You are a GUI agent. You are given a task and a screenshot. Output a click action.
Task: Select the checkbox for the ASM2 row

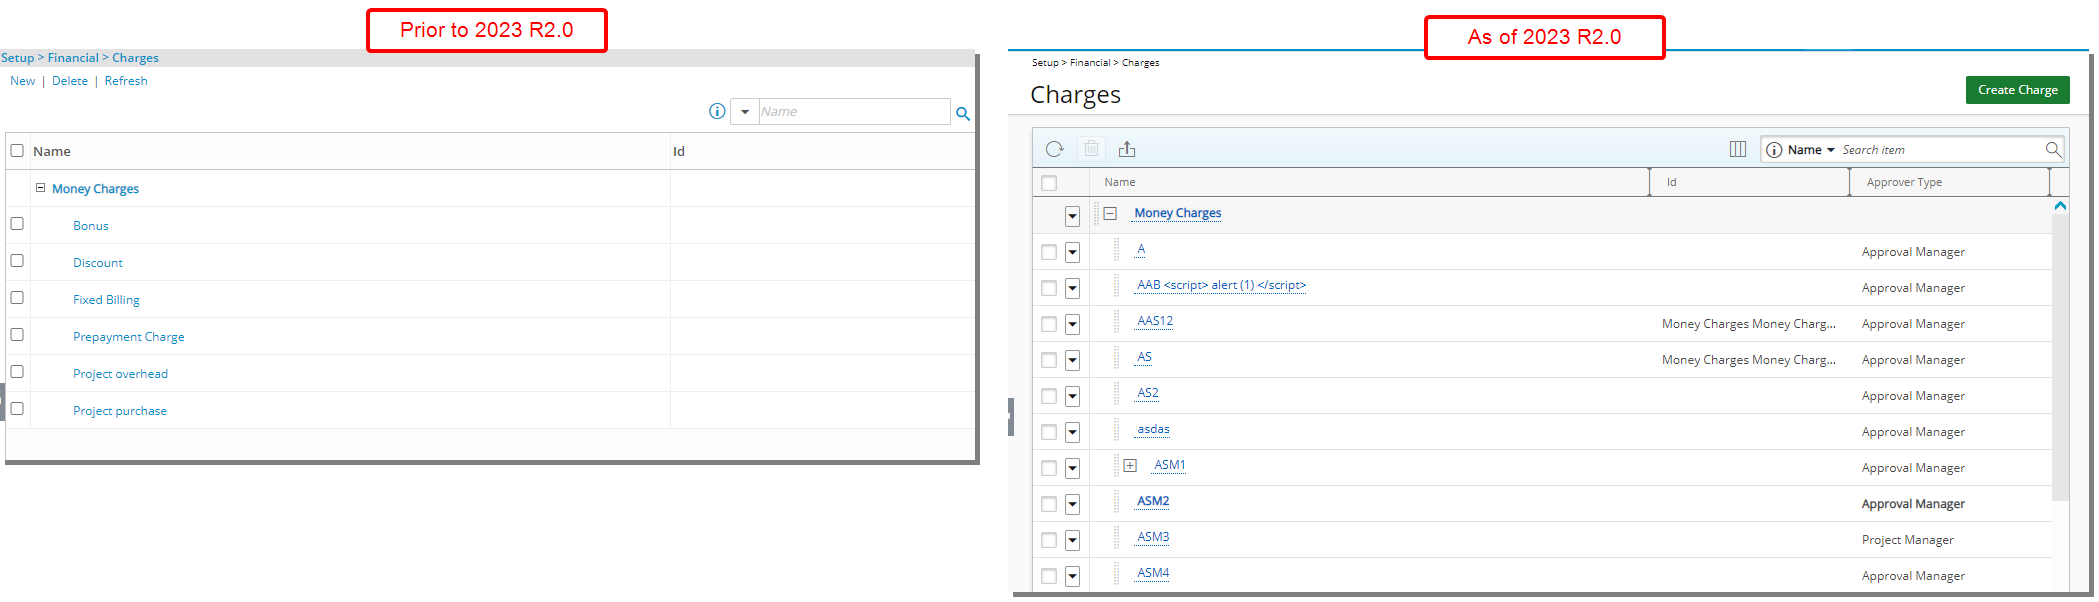1049,504
